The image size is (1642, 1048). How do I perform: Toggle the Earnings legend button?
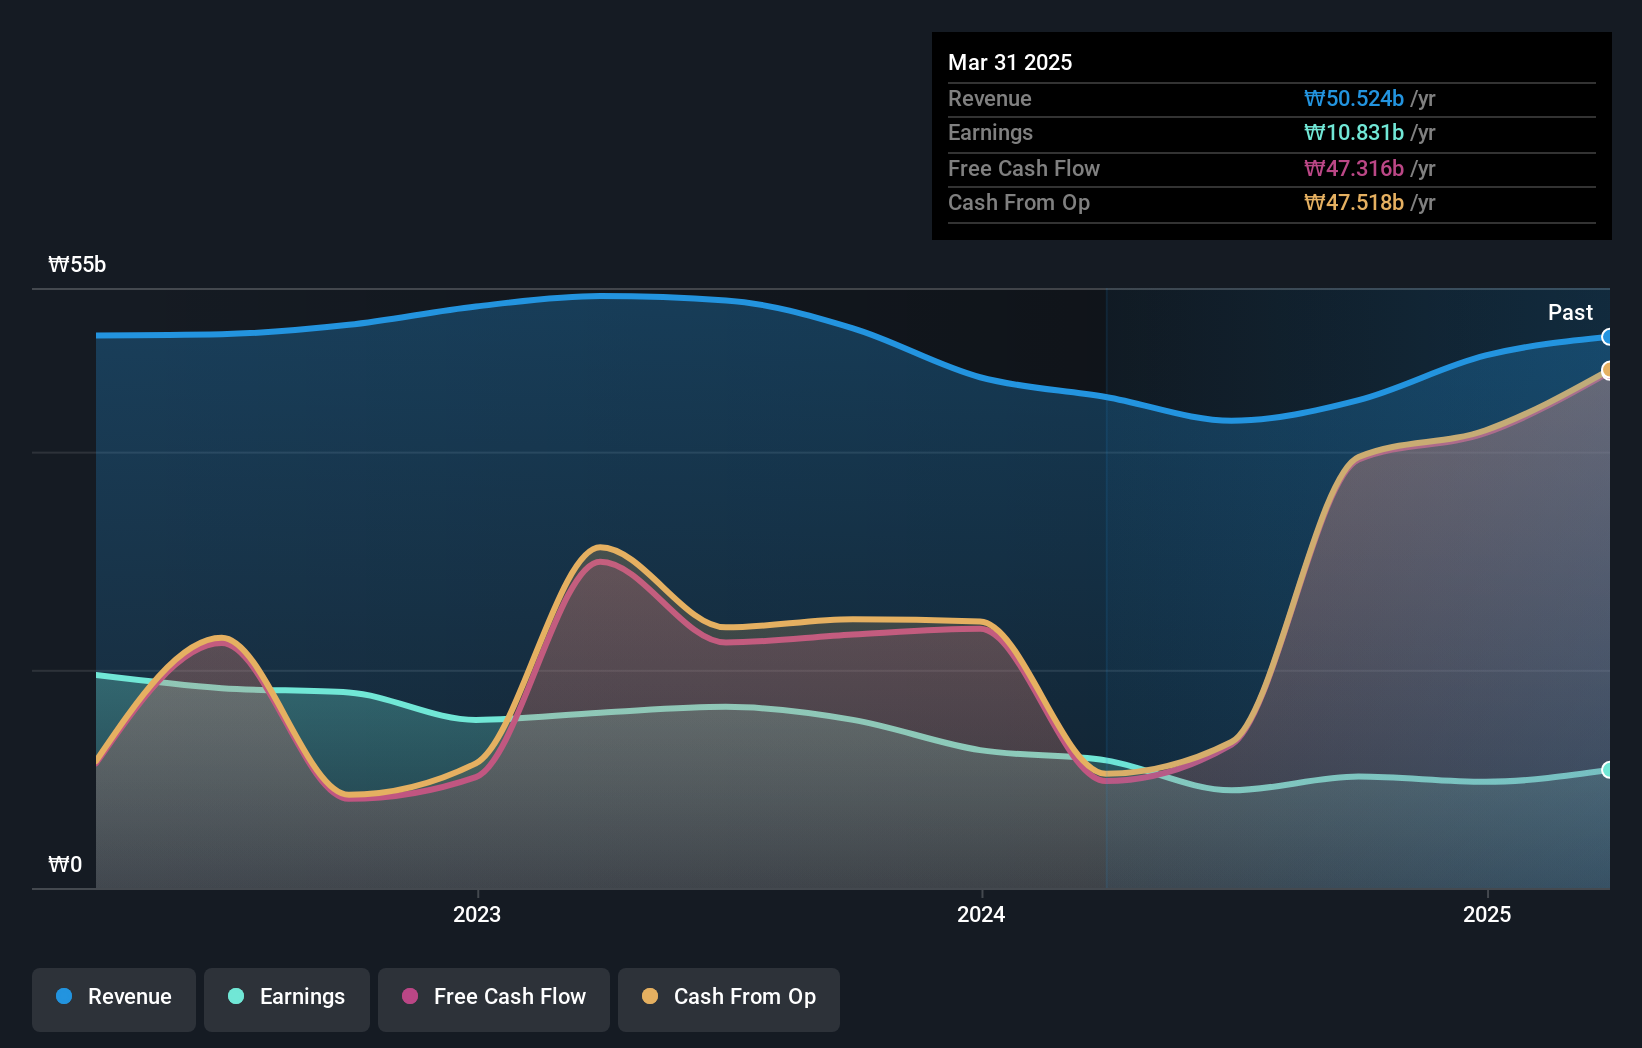[287, 999]
